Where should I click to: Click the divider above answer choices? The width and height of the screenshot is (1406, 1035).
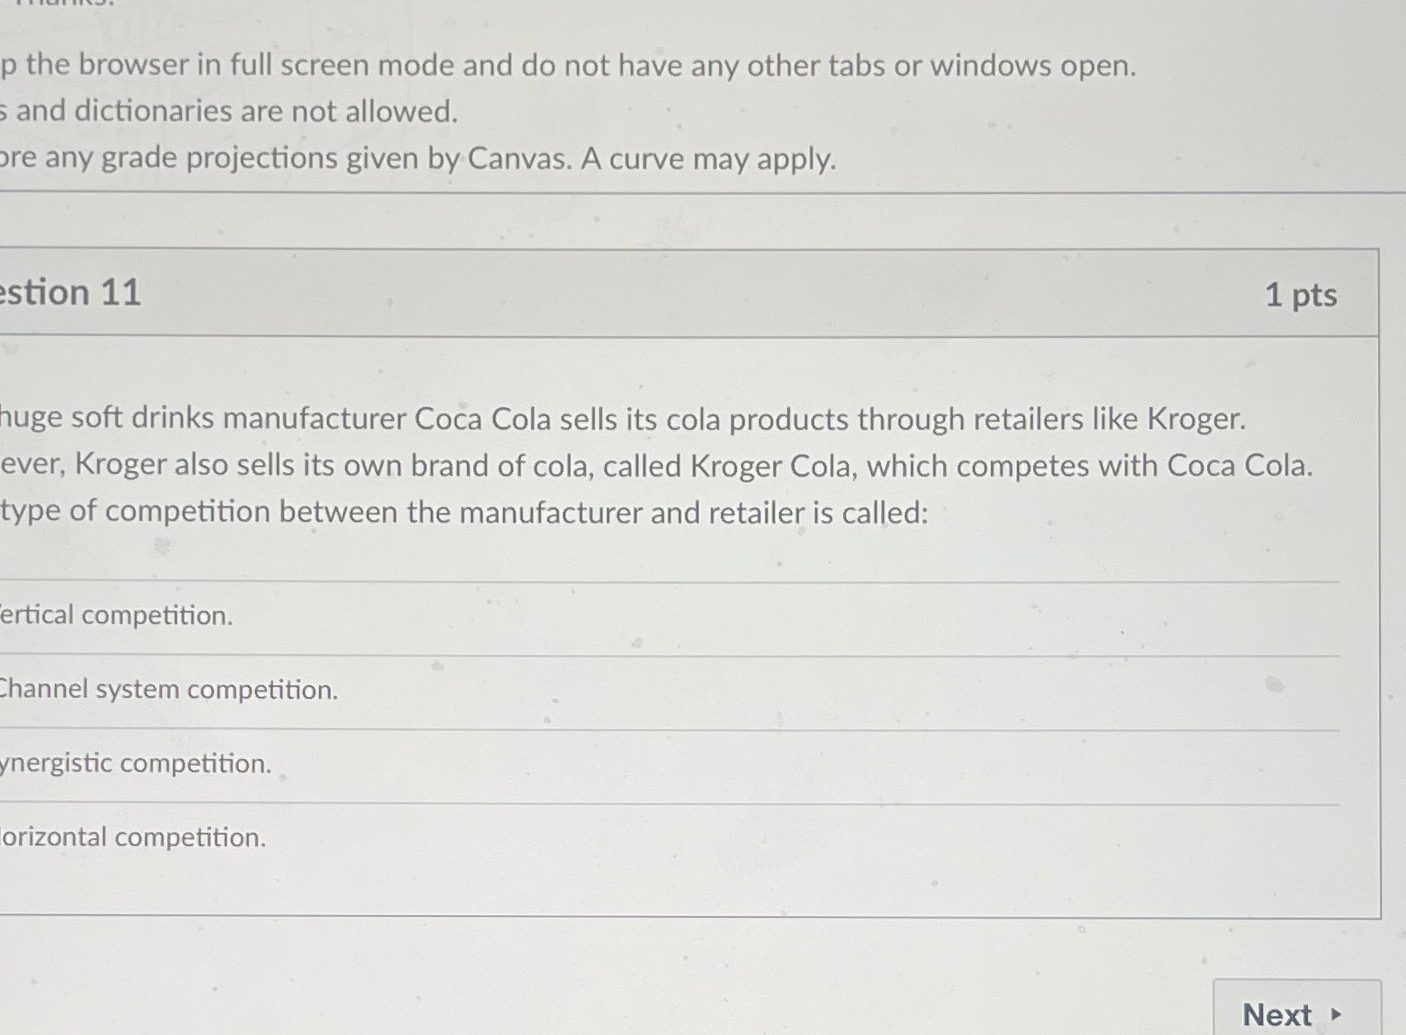[670, 578]
